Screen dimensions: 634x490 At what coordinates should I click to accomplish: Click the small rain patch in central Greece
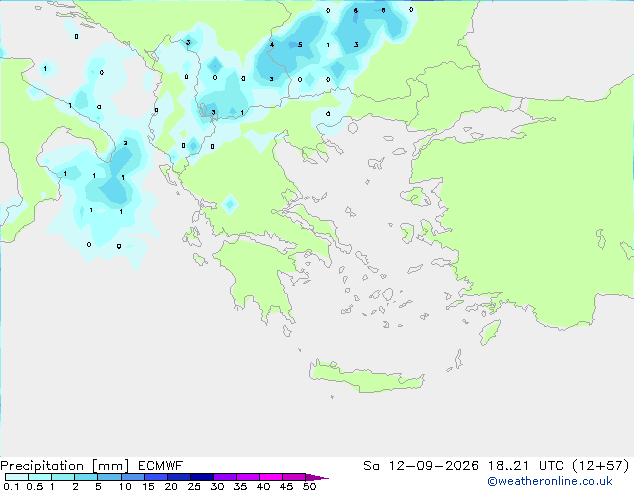click(230, 204)
